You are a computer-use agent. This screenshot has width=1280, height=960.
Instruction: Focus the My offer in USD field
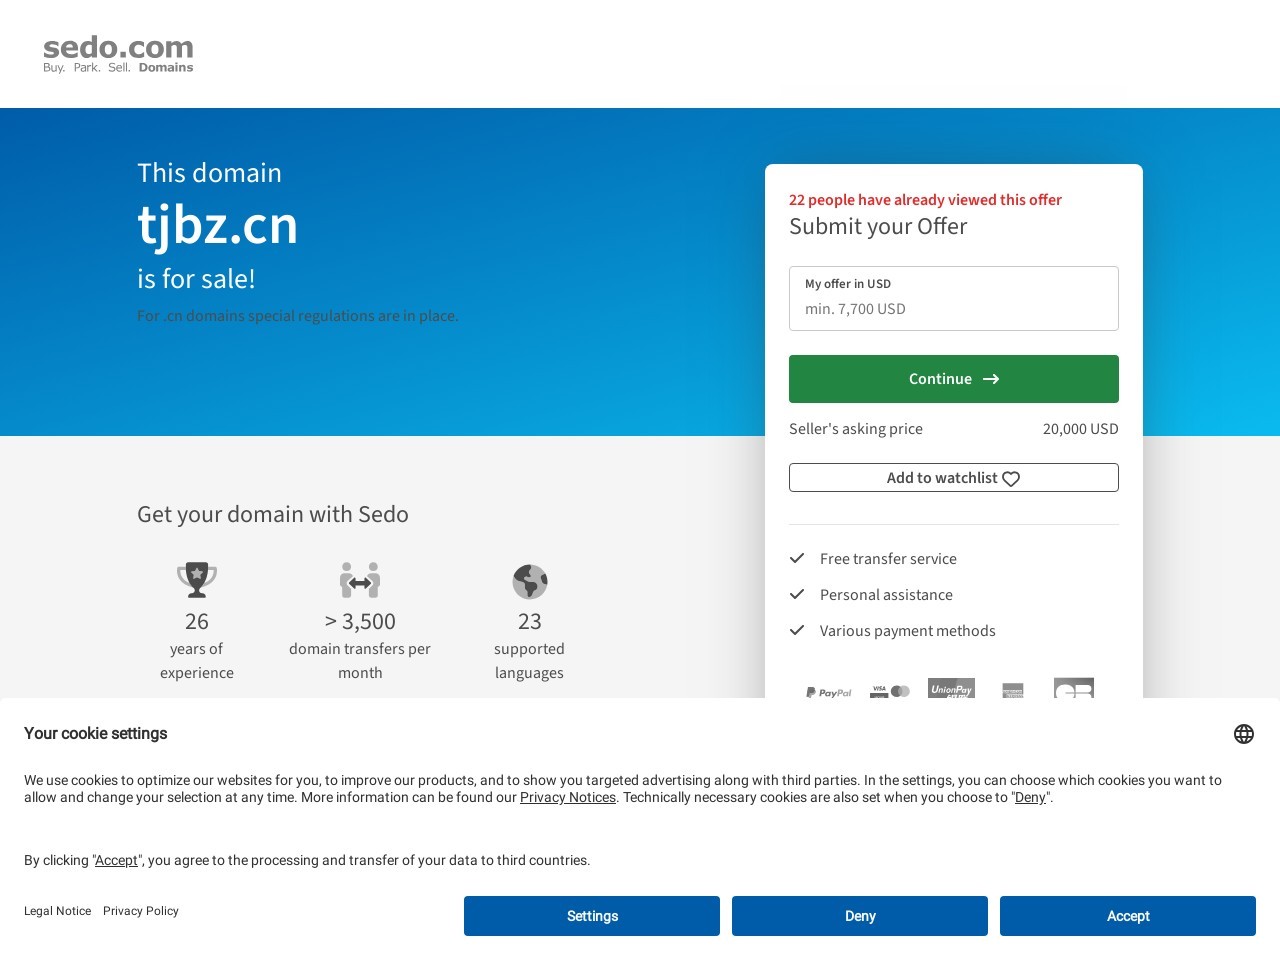[954, 308]
